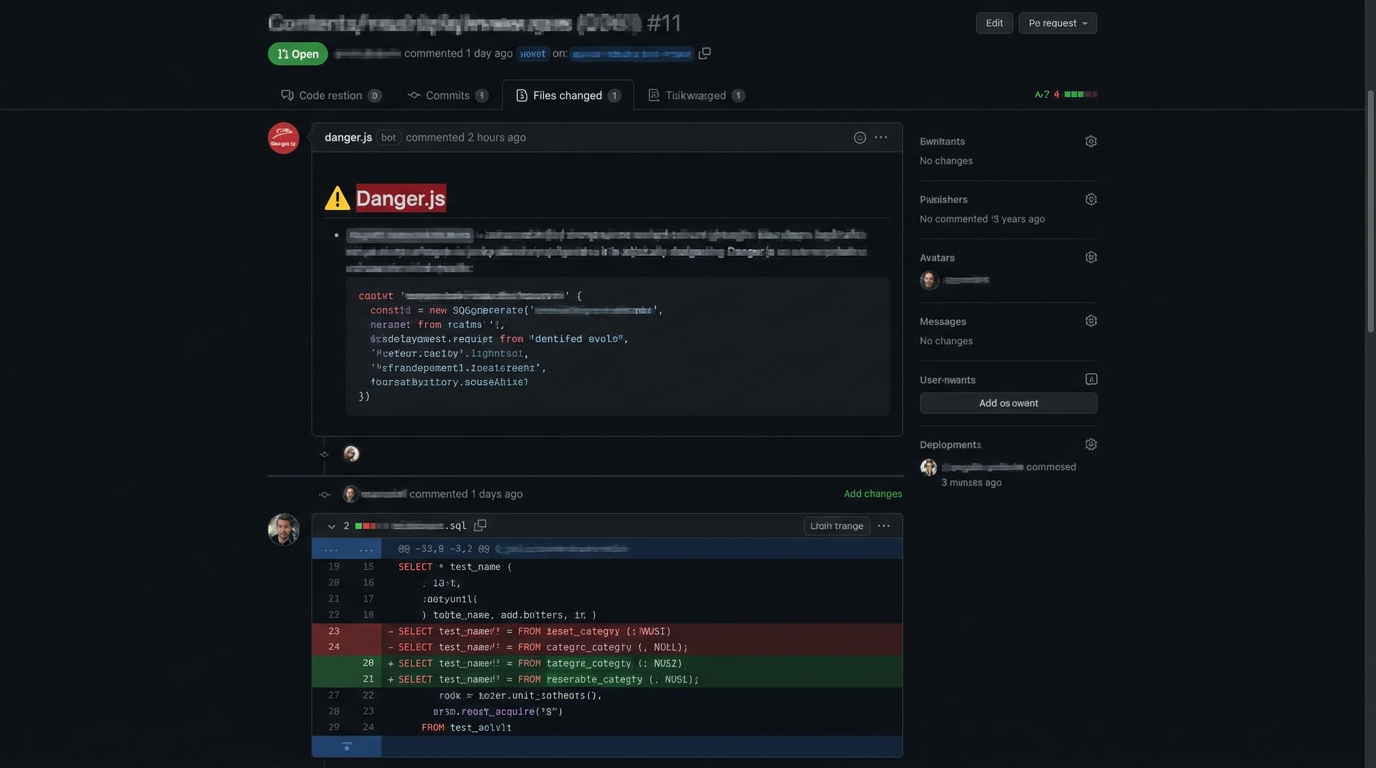Collapse the .sql file diff

coord(331,526)
